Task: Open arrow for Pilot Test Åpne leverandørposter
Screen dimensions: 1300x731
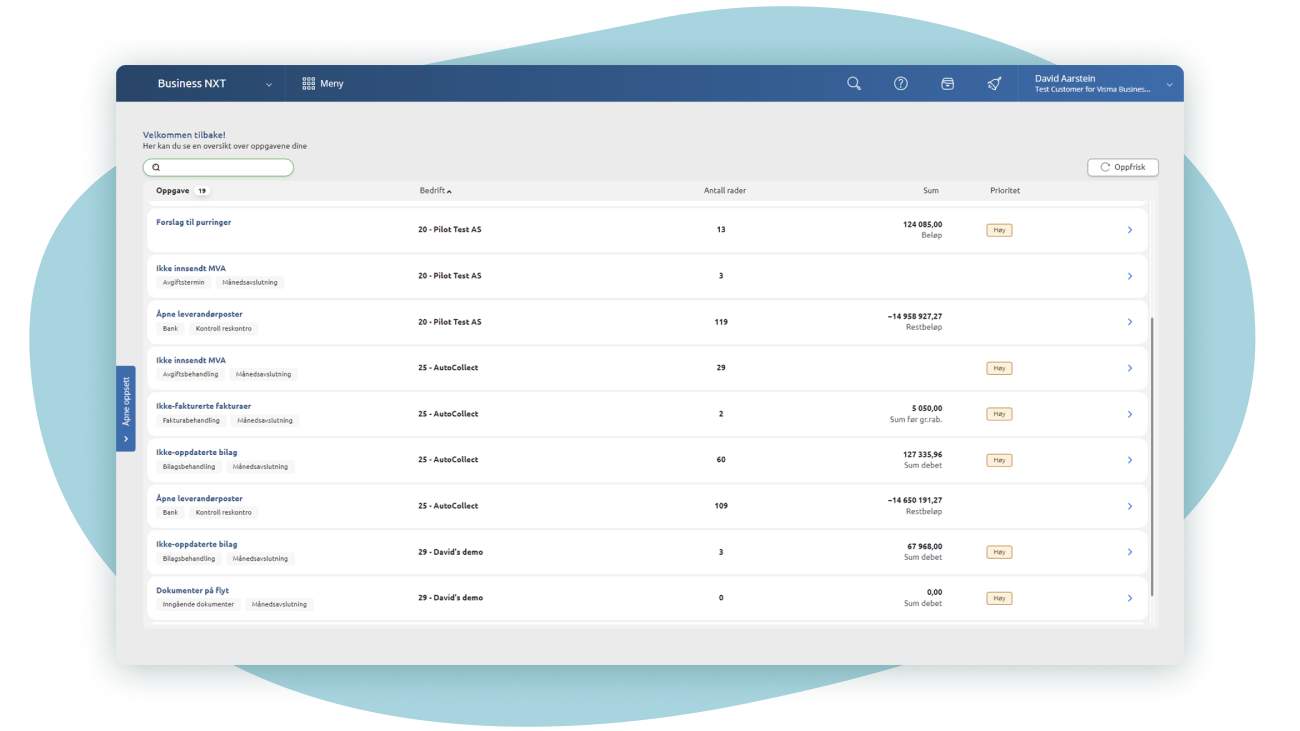Action: coord(1130,322)
